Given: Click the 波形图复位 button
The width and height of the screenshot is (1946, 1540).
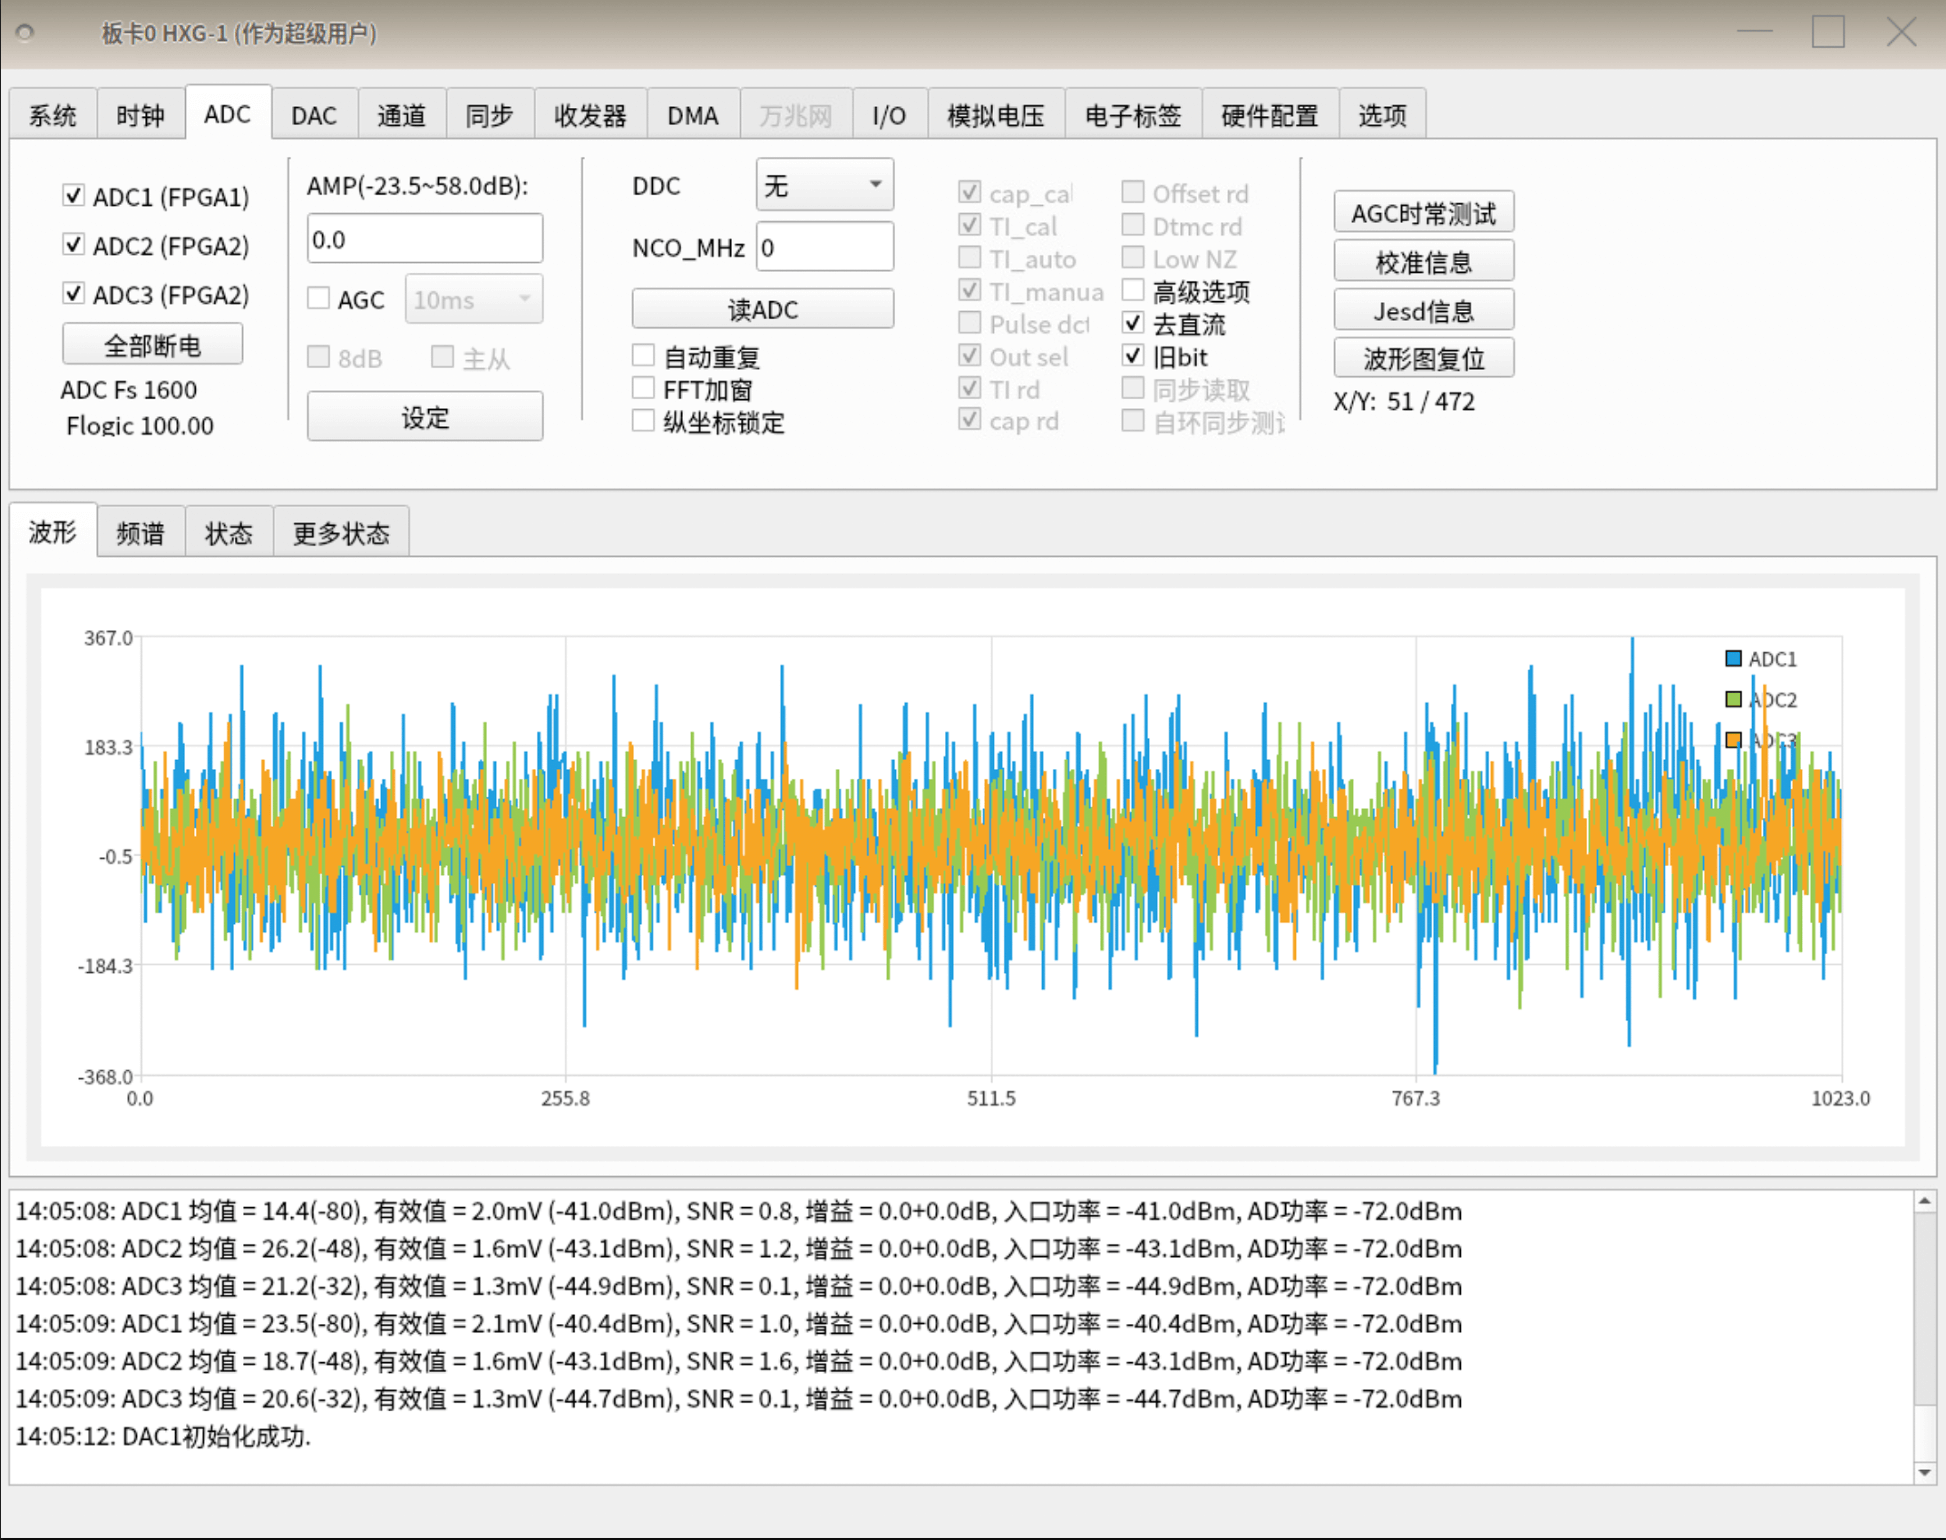Looking at the screenshot, I should click(1422, 357).
